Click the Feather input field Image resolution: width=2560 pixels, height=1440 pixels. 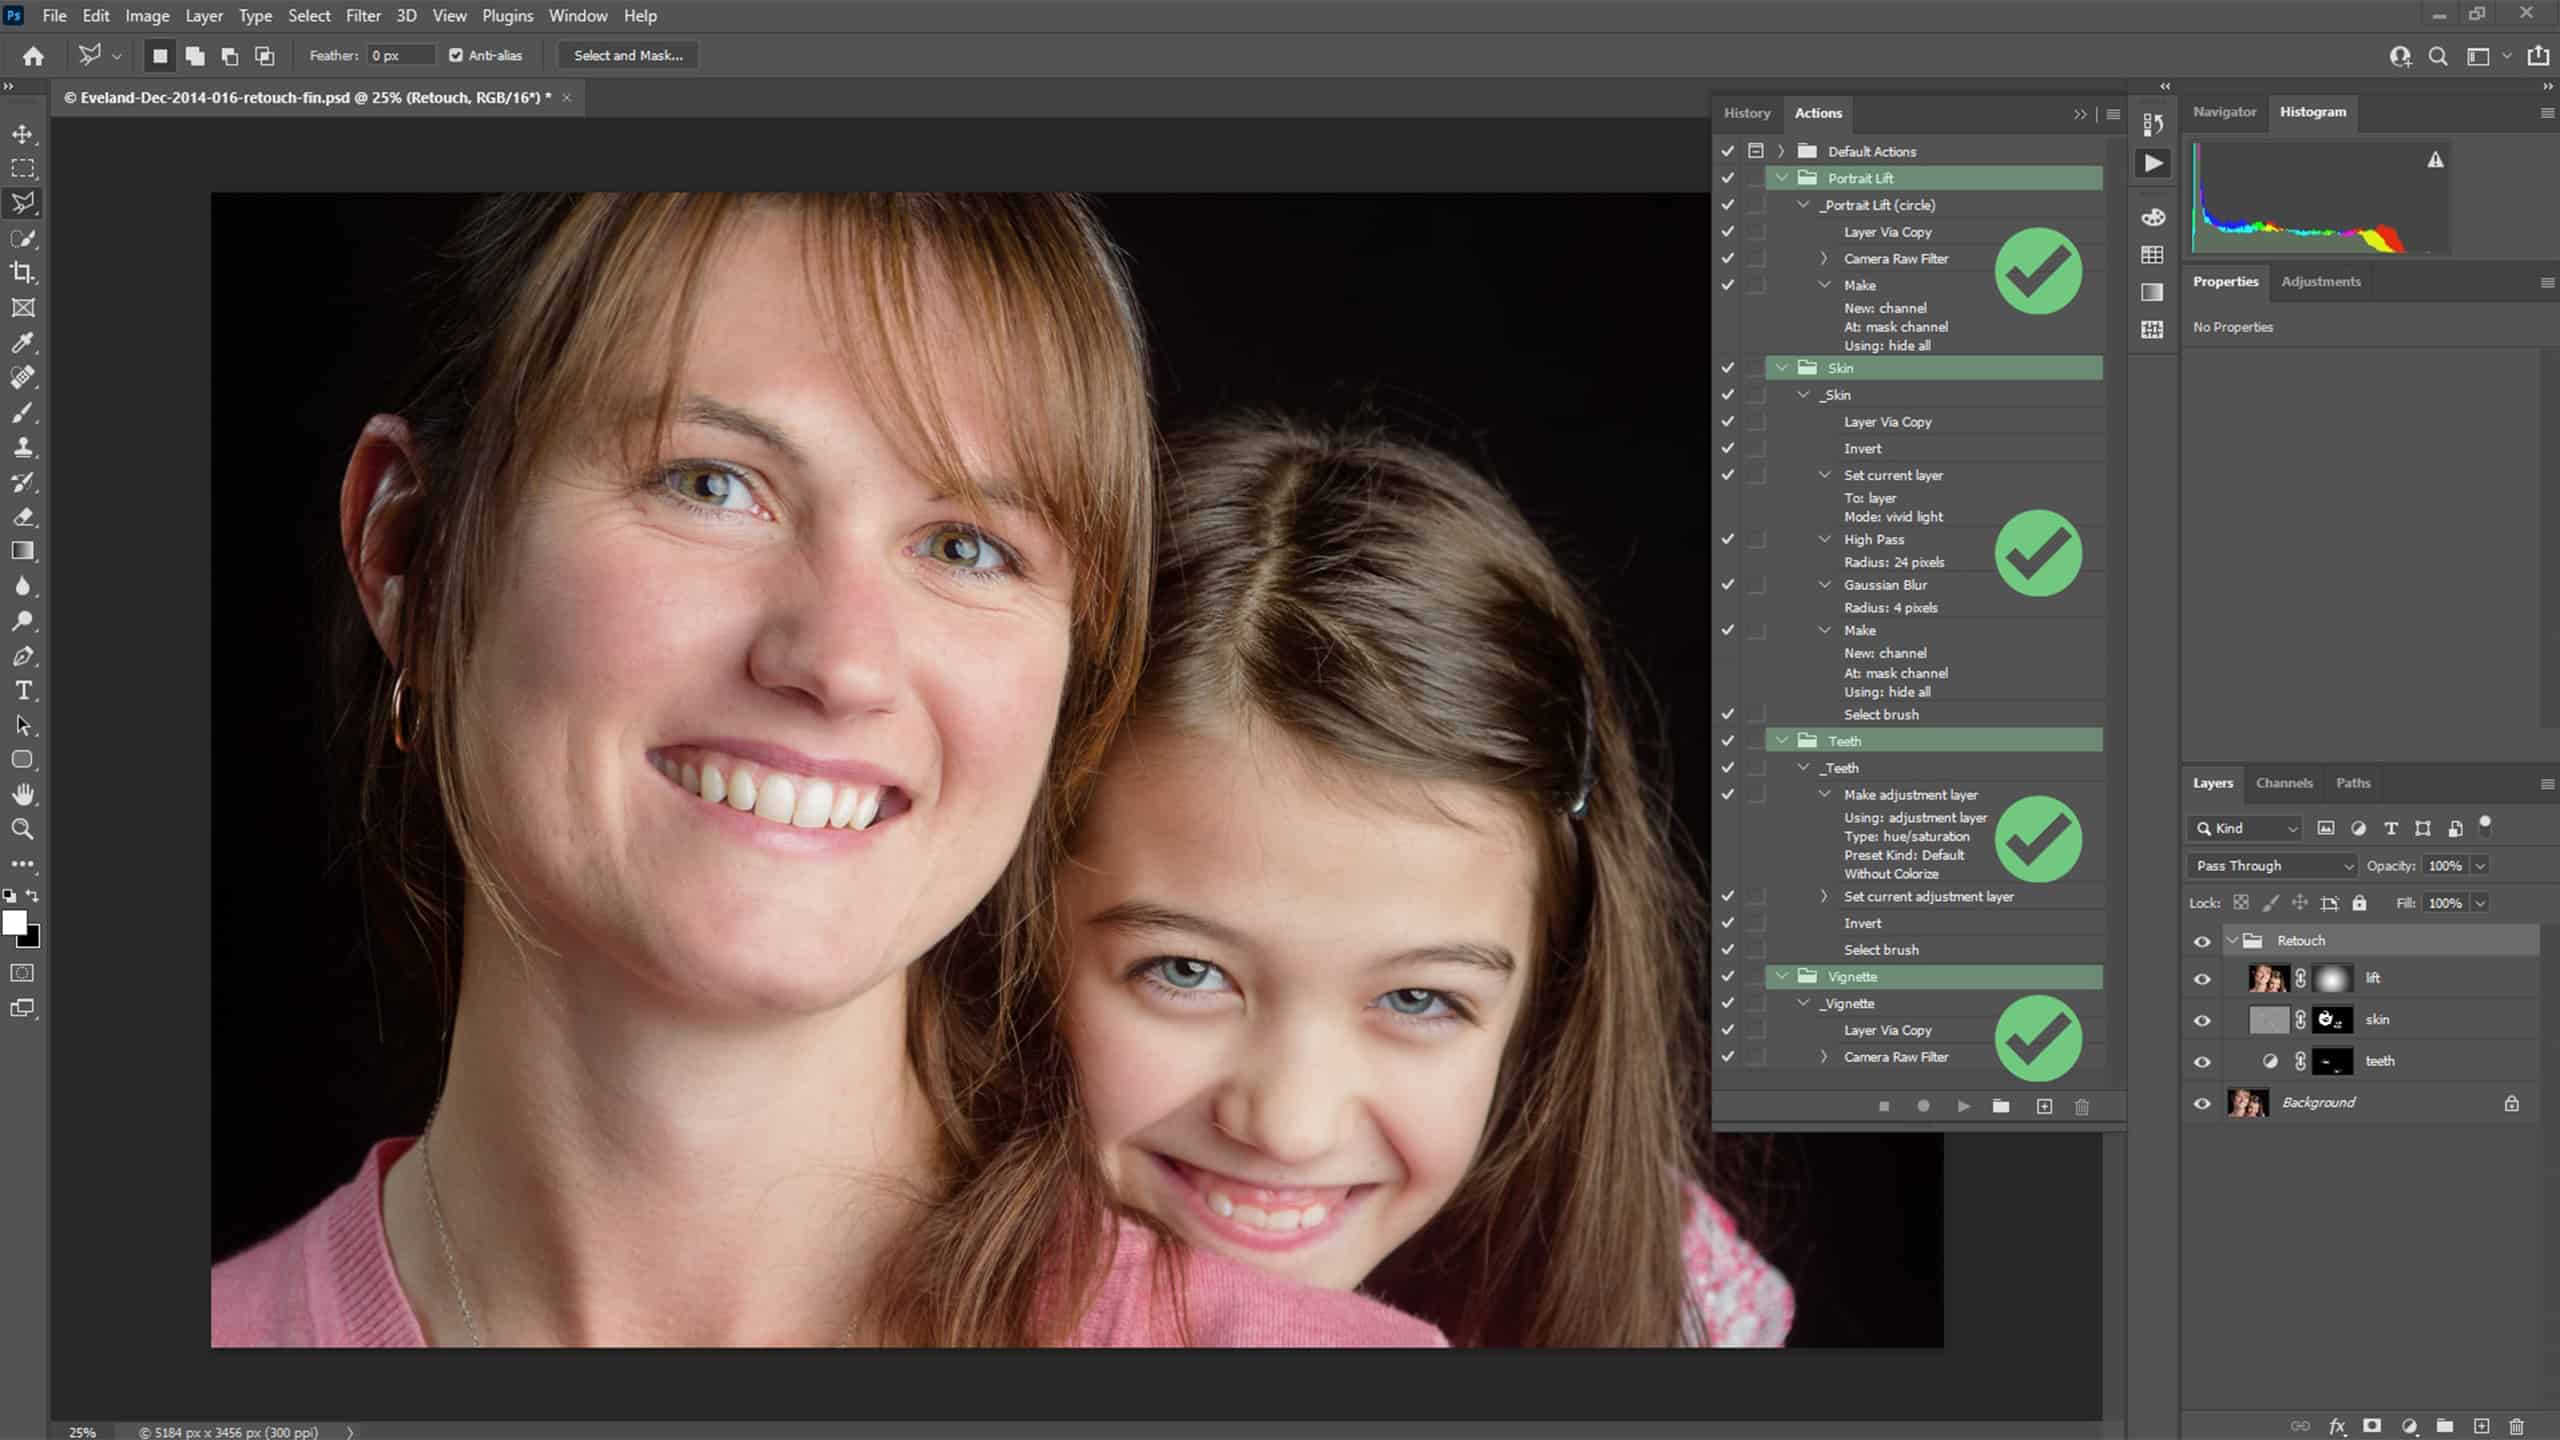click(400, 55)
